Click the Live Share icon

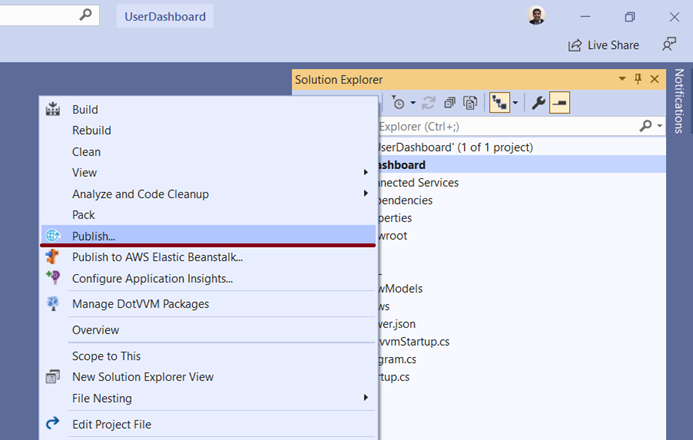pos(575,45)
